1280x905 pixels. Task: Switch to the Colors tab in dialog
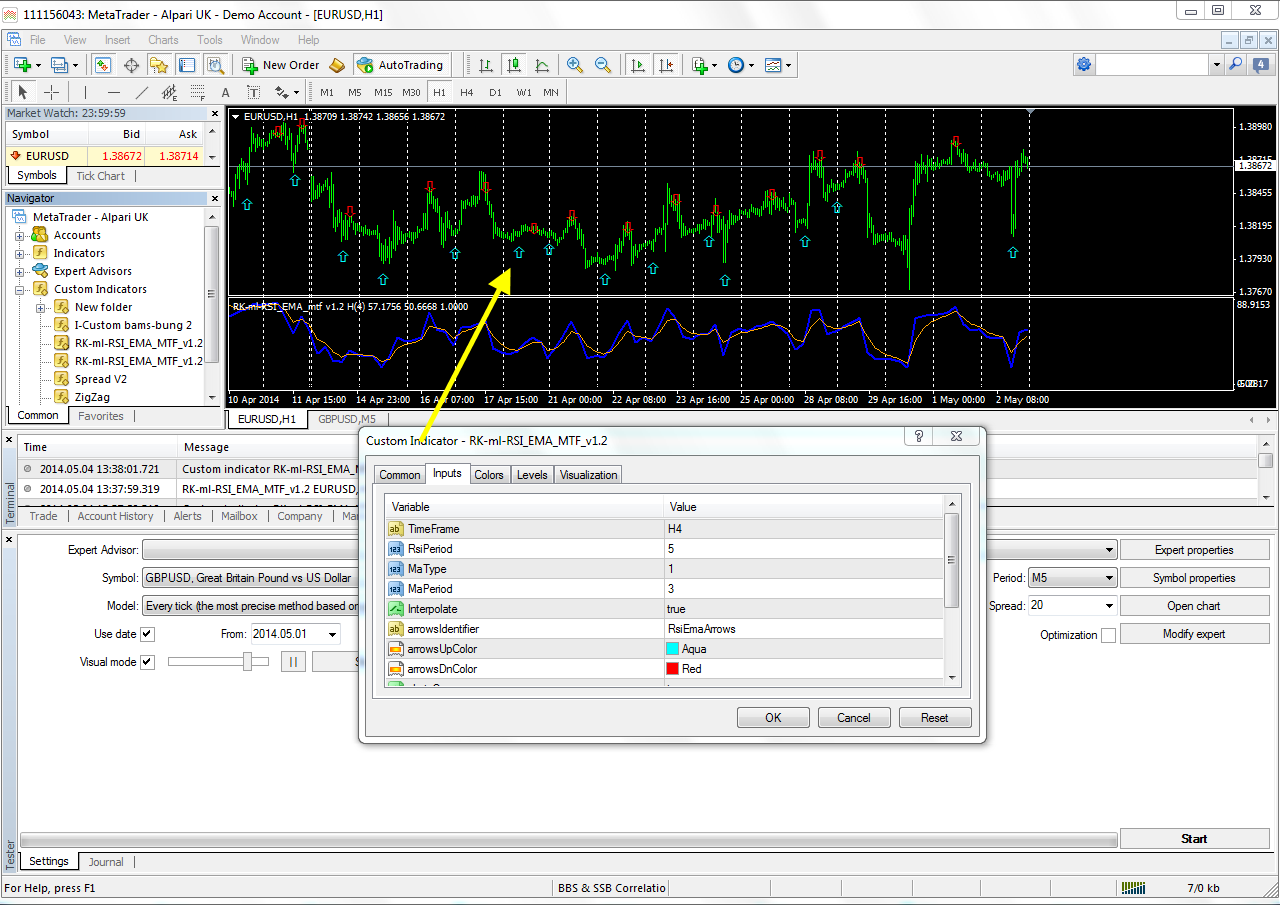(x=489, y=475)
